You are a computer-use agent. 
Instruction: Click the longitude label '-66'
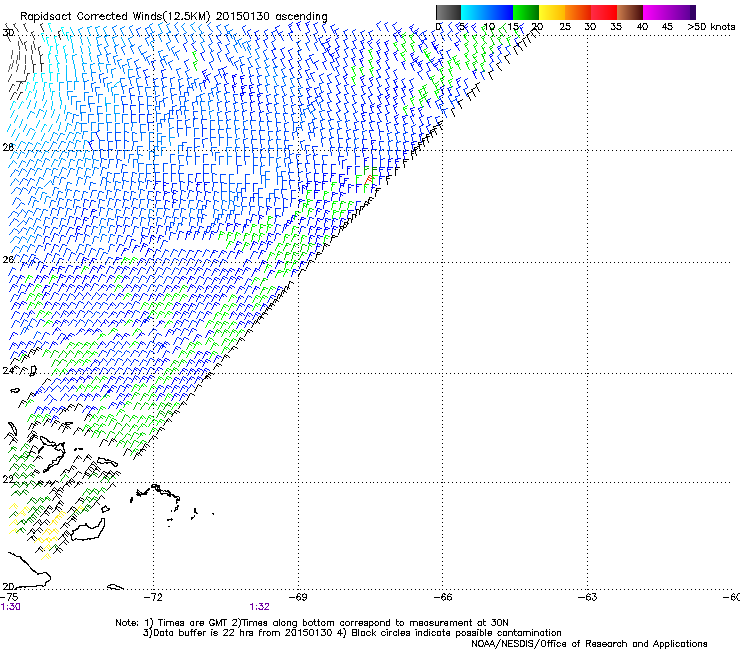[443, 597]
